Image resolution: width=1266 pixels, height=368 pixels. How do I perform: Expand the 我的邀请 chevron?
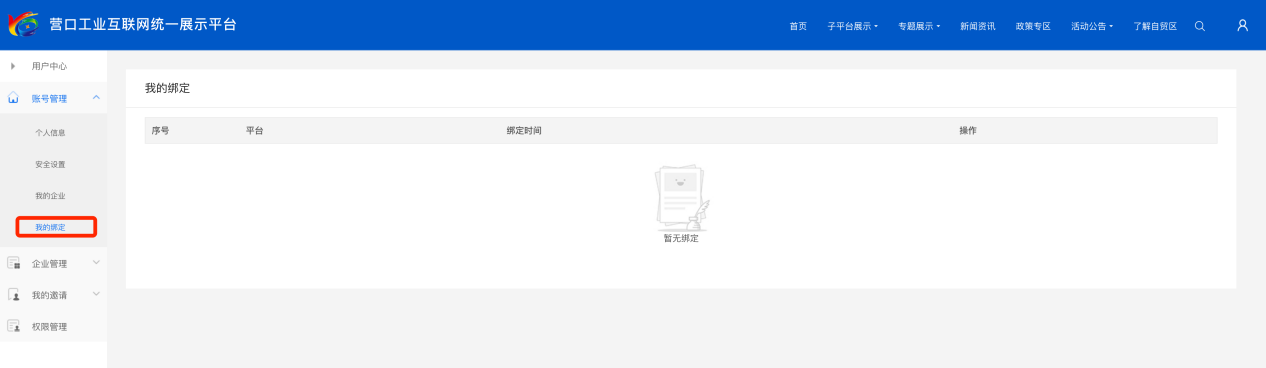pos(96,294)
